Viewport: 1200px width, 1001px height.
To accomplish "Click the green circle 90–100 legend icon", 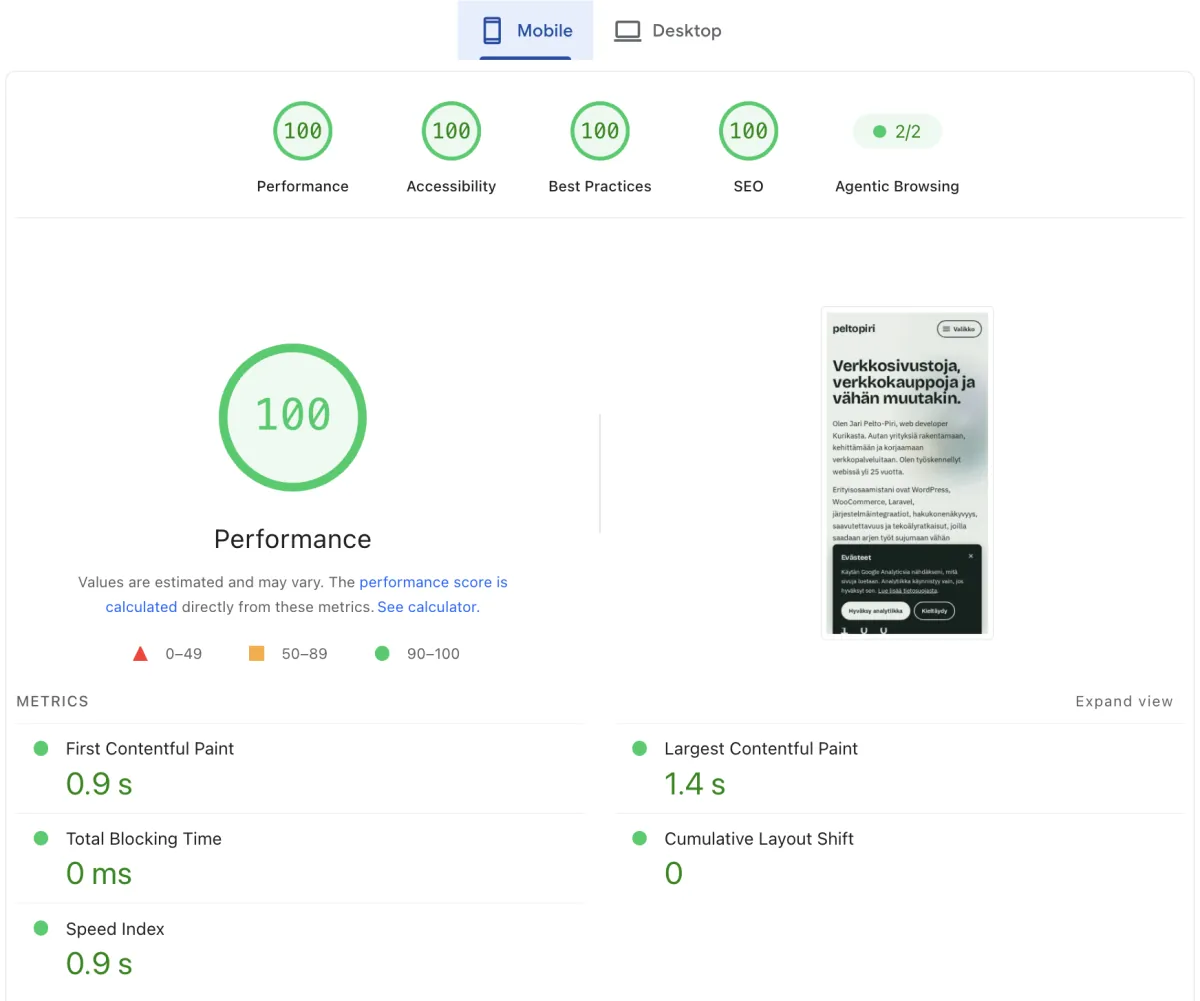I will pyautogui.click(x=381, y=653).
